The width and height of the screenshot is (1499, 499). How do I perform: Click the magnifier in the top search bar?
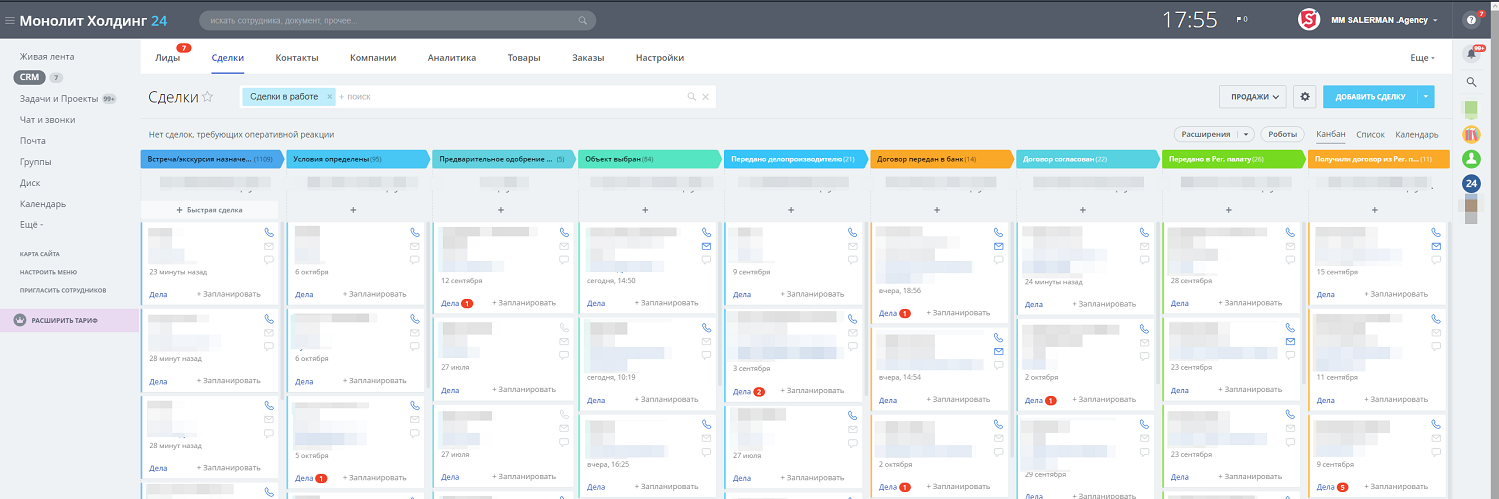583,20
